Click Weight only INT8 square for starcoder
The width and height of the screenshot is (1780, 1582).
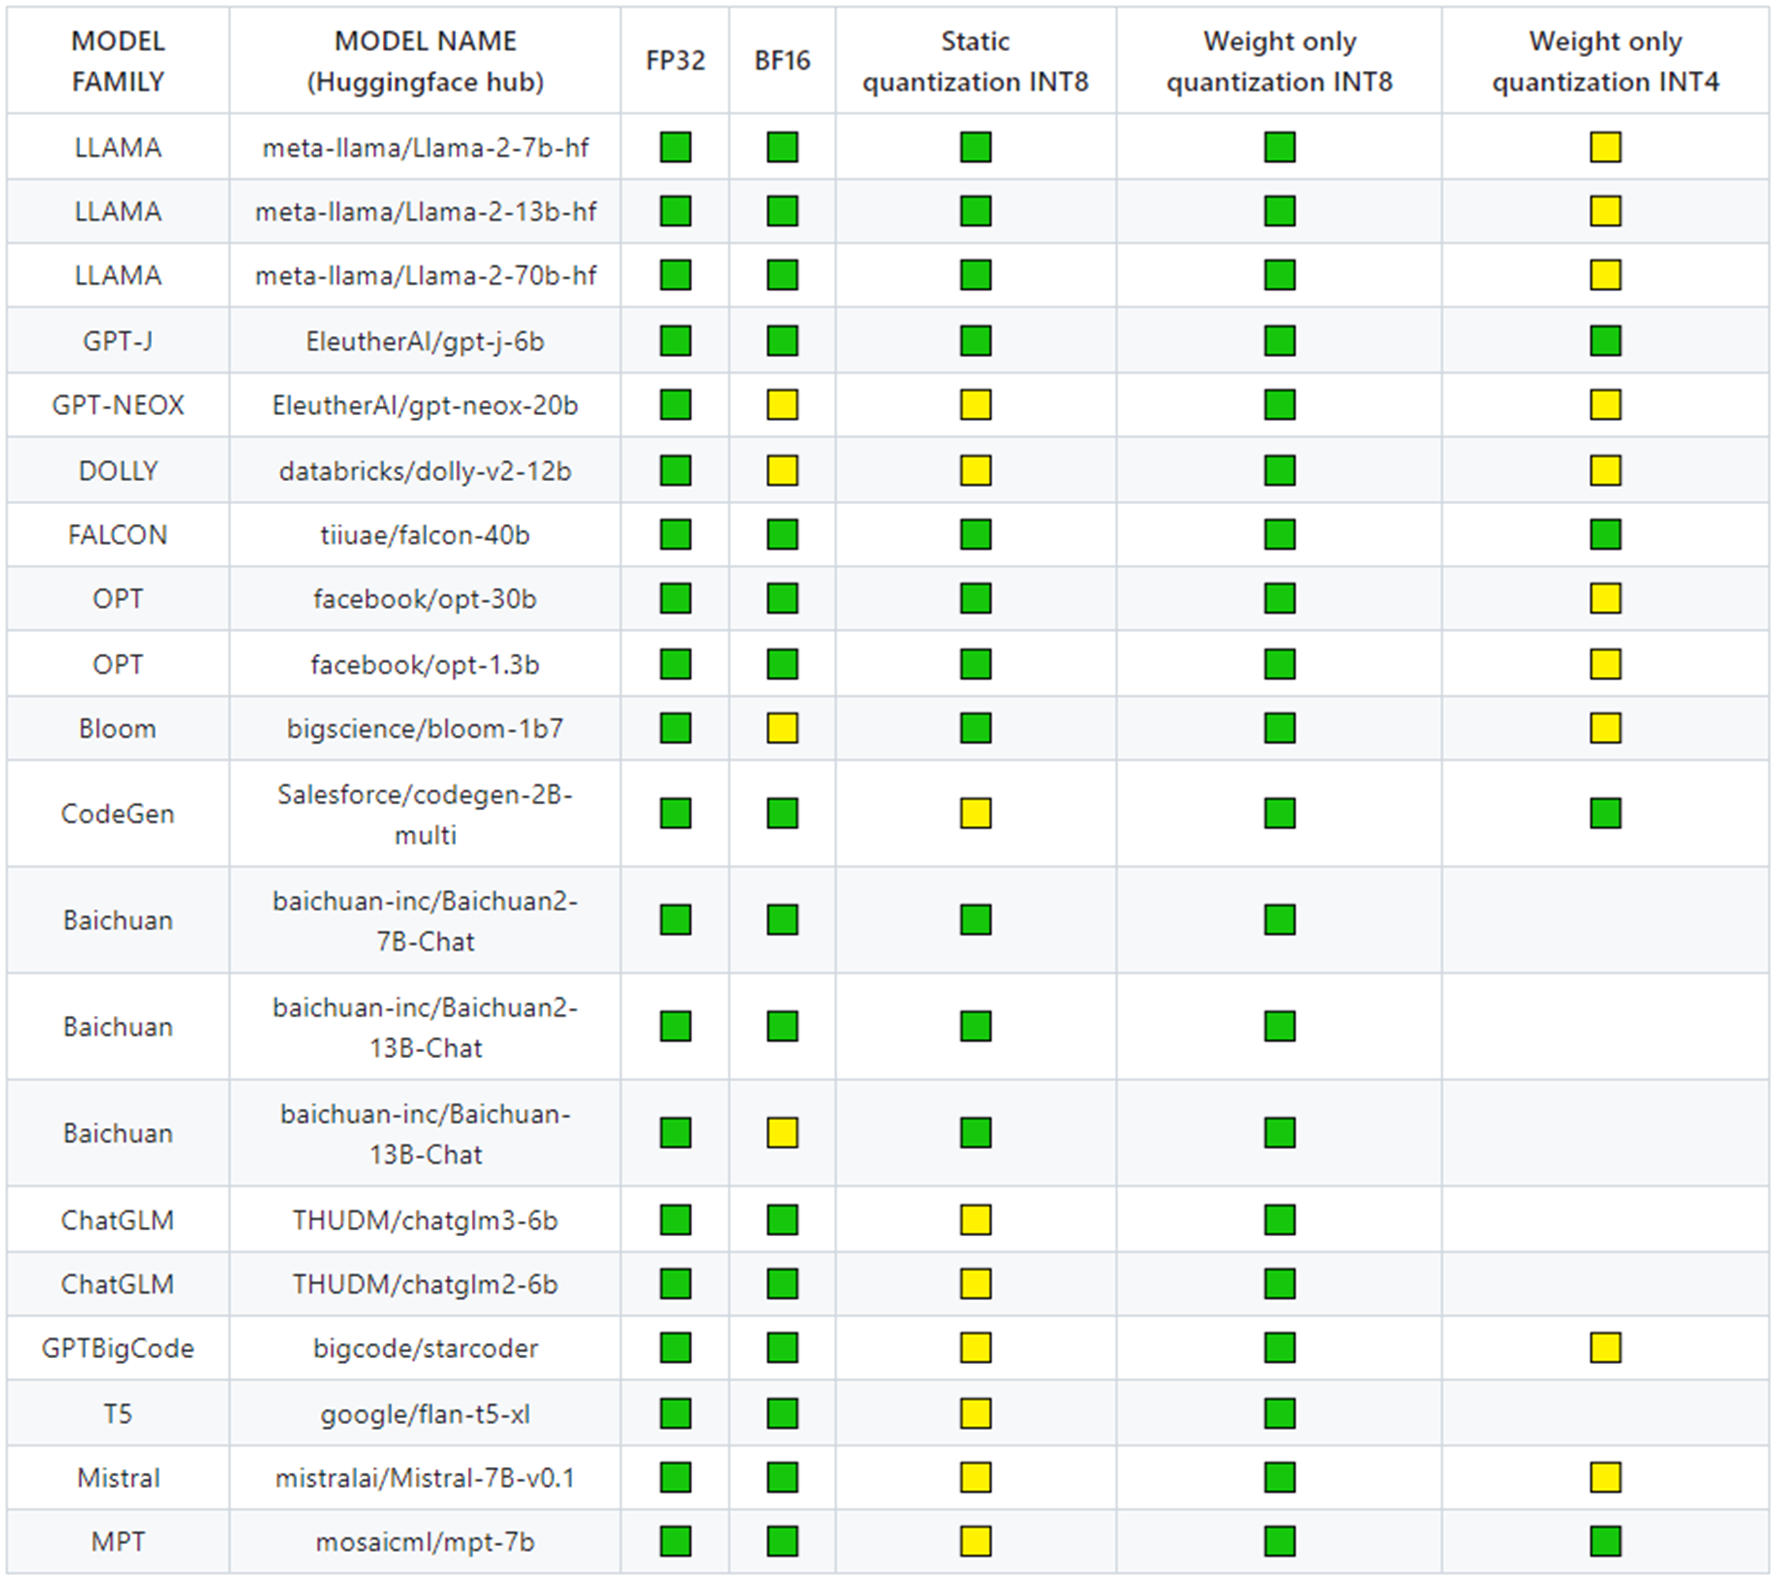click(1279, 1348)
